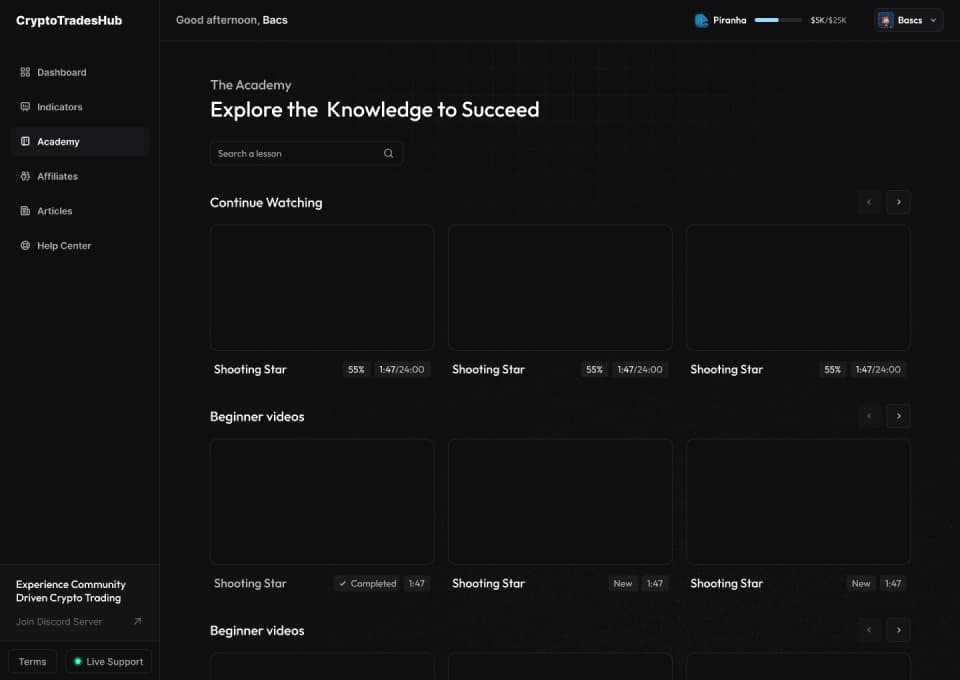Select the Articles page icon
Viewport: 960px width, 680px height.
pyautogui.click(x=24, y=211)
